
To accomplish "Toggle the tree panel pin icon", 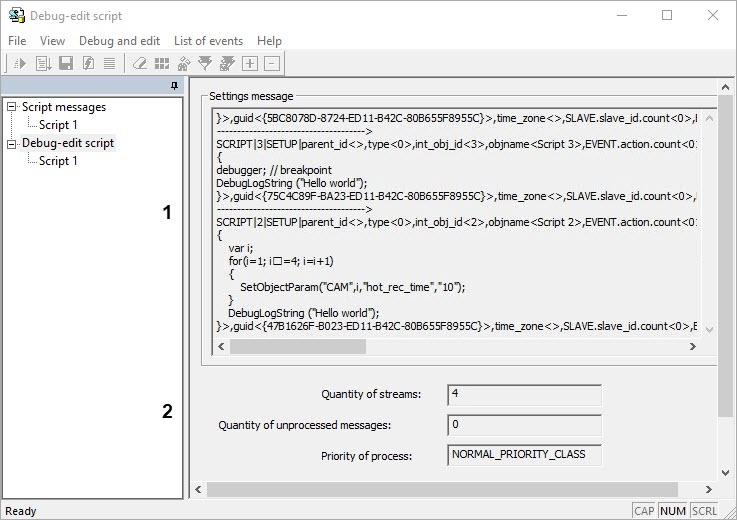I will click(175, 86).
